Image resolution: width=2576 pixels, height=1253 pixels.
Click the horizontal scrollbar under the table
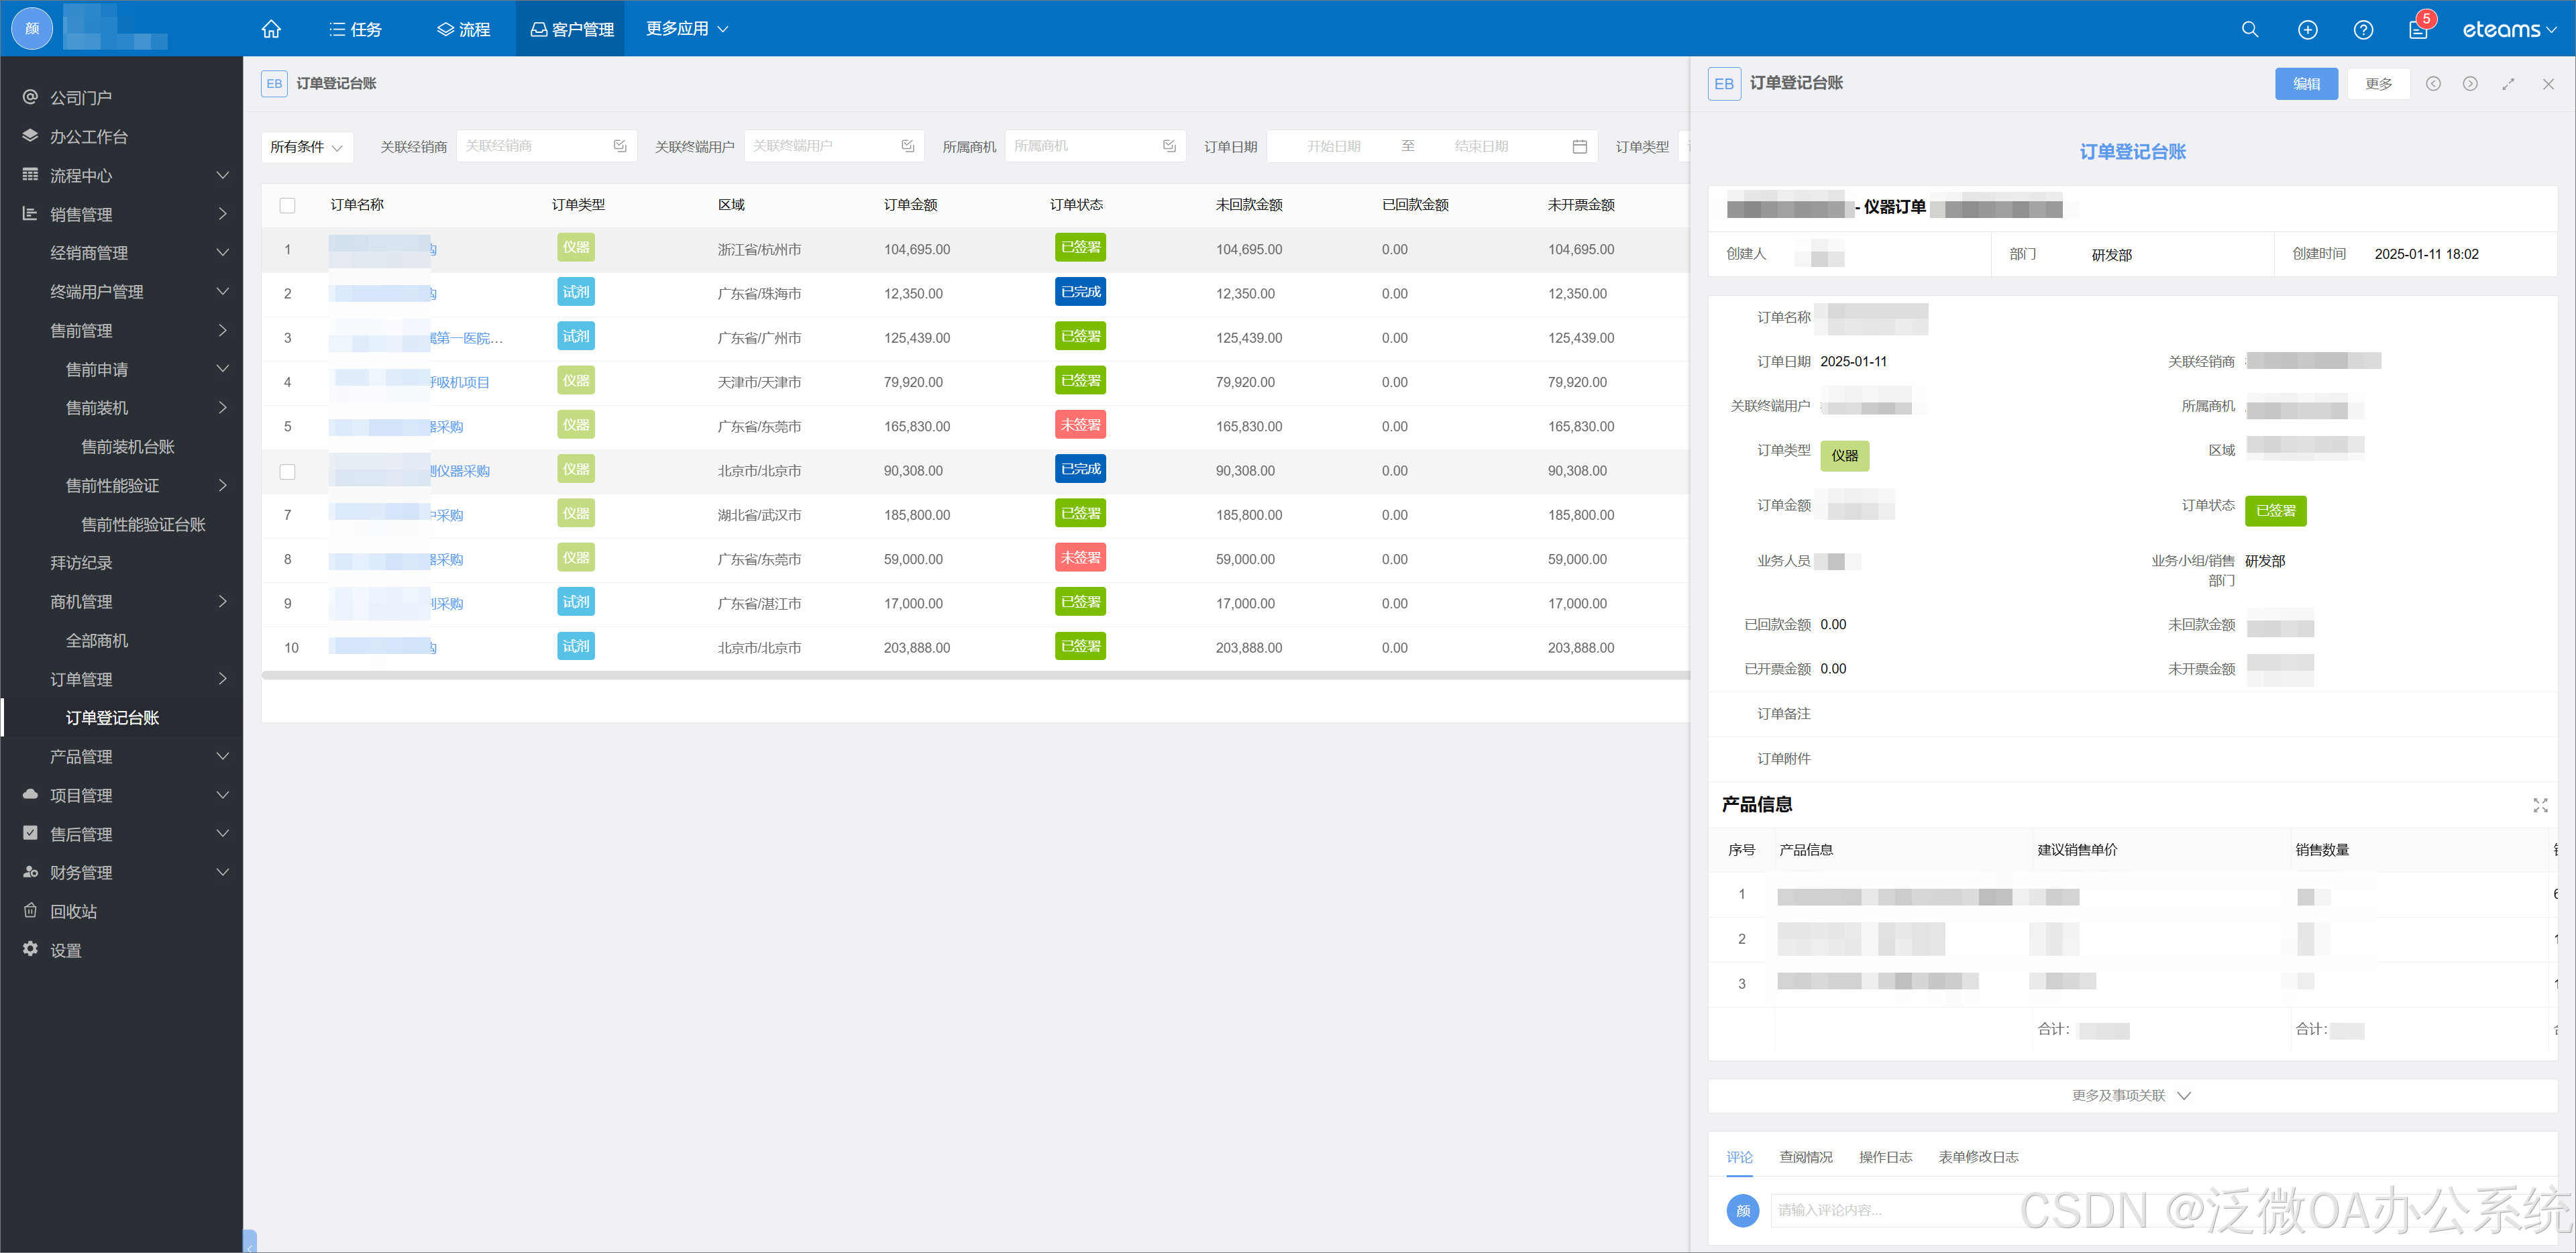975,676
